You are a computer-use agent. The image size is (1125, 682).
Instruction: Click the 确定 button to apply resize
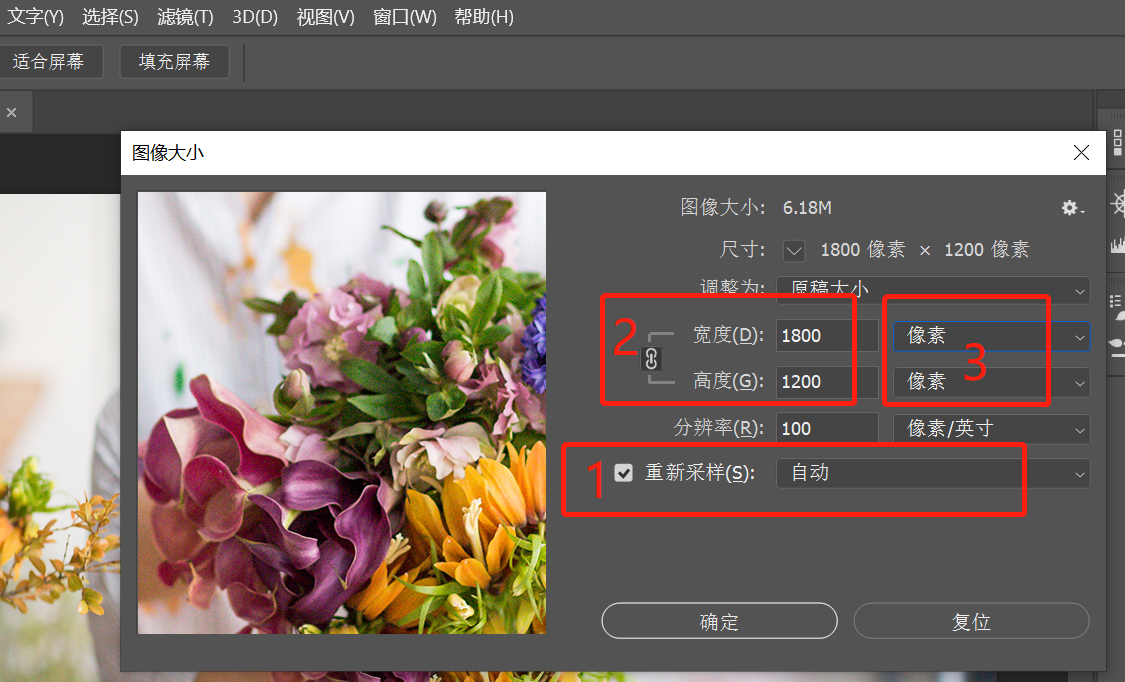coord(718,620)
